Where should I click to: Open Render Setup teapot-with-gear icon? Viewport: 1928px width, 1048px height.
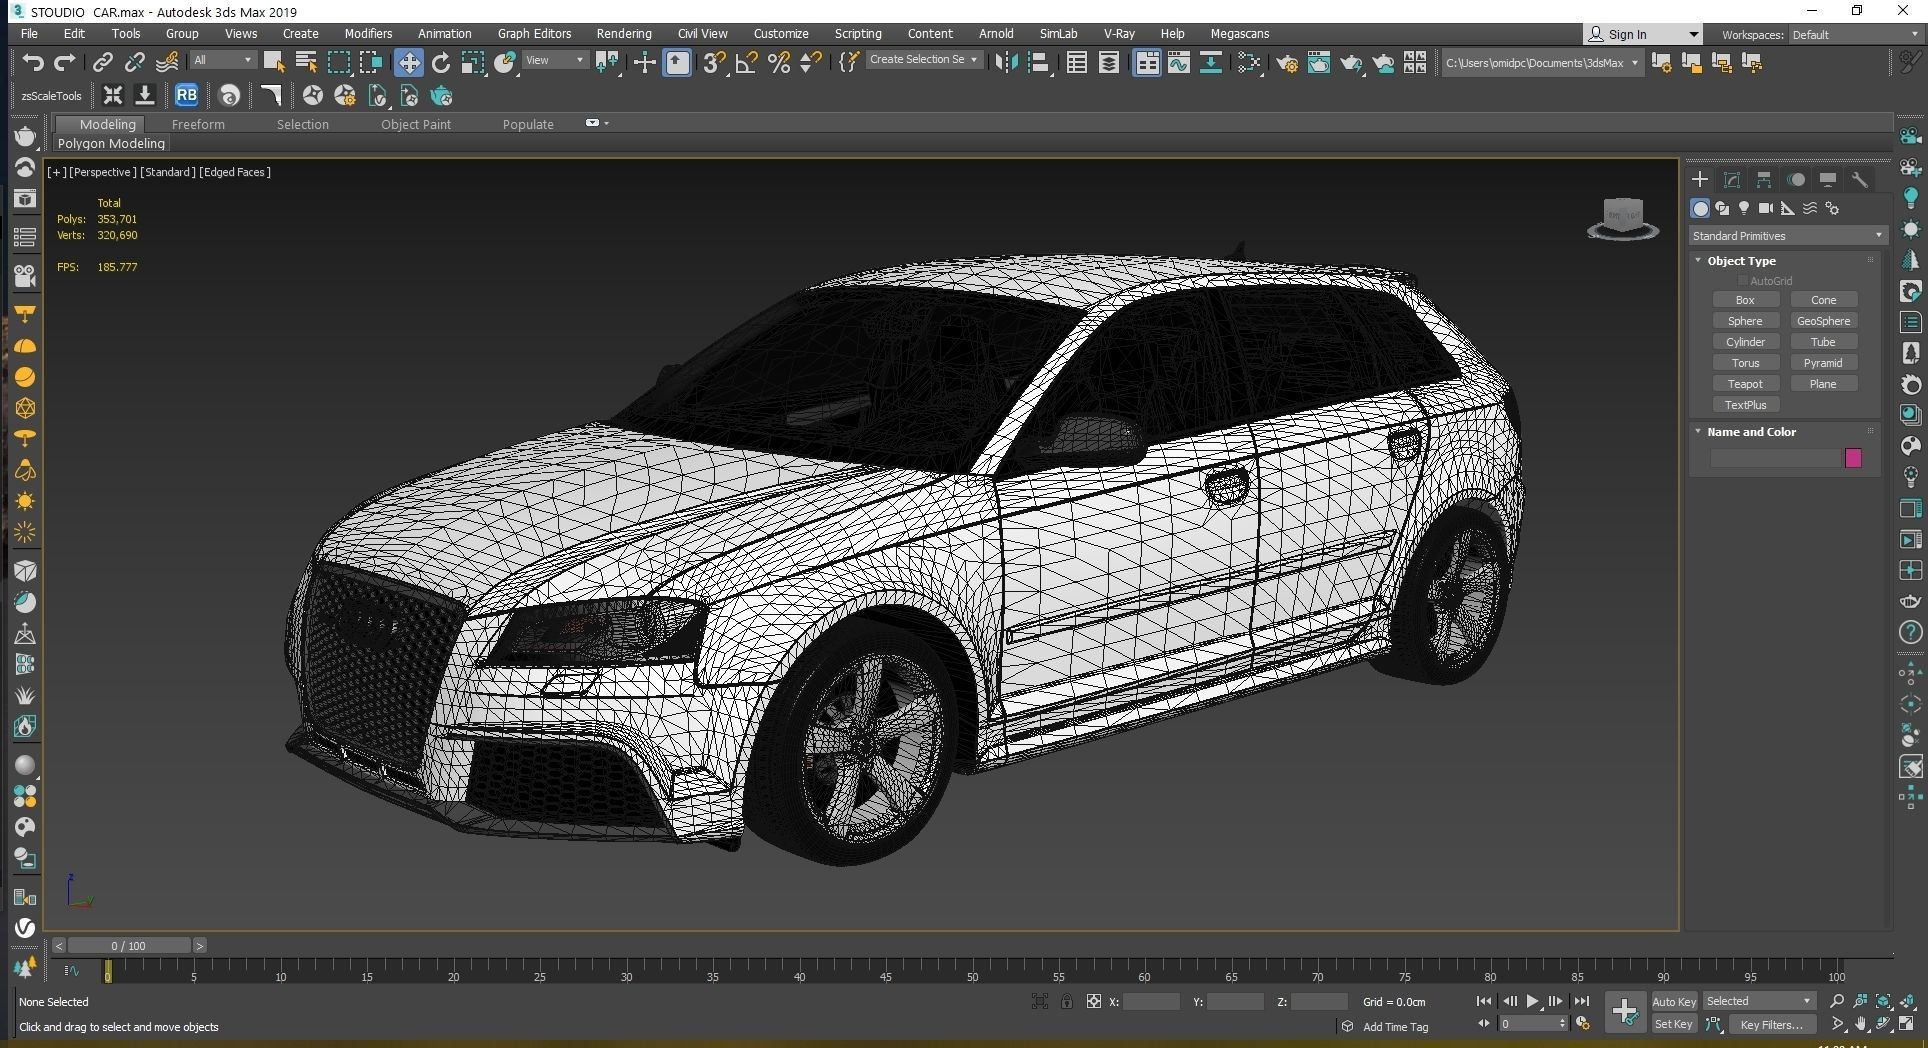(x=1287, y=63)
